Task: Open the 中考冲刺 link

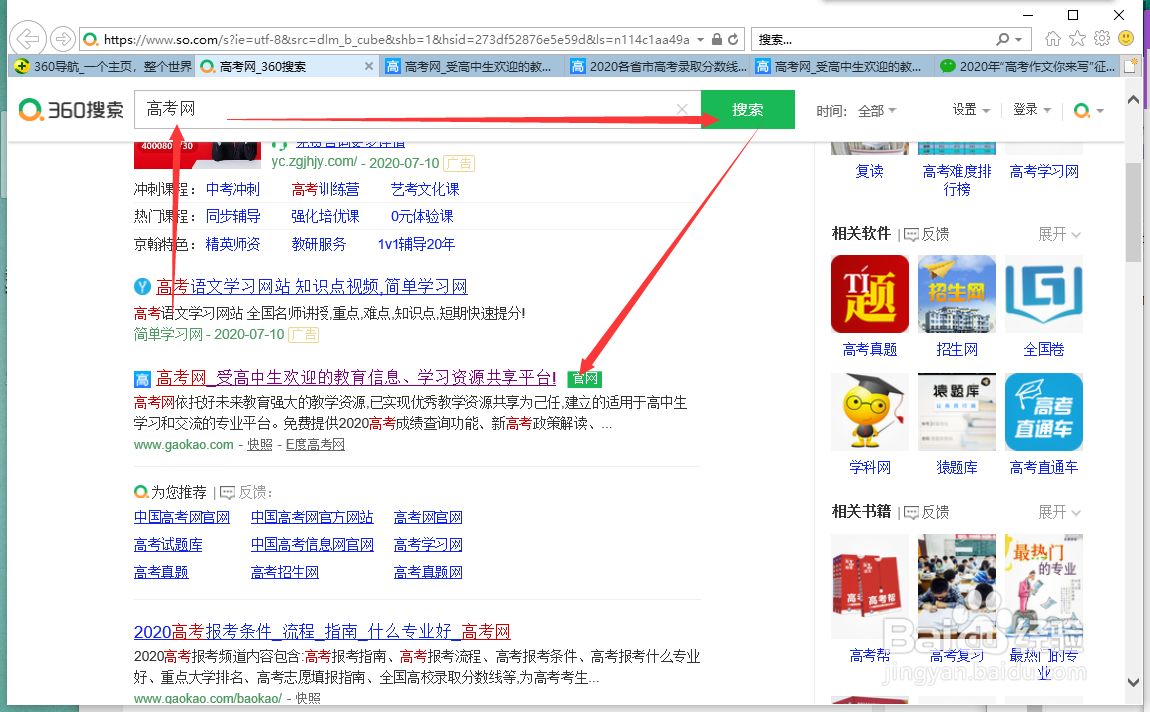Action: pos(232,189)
